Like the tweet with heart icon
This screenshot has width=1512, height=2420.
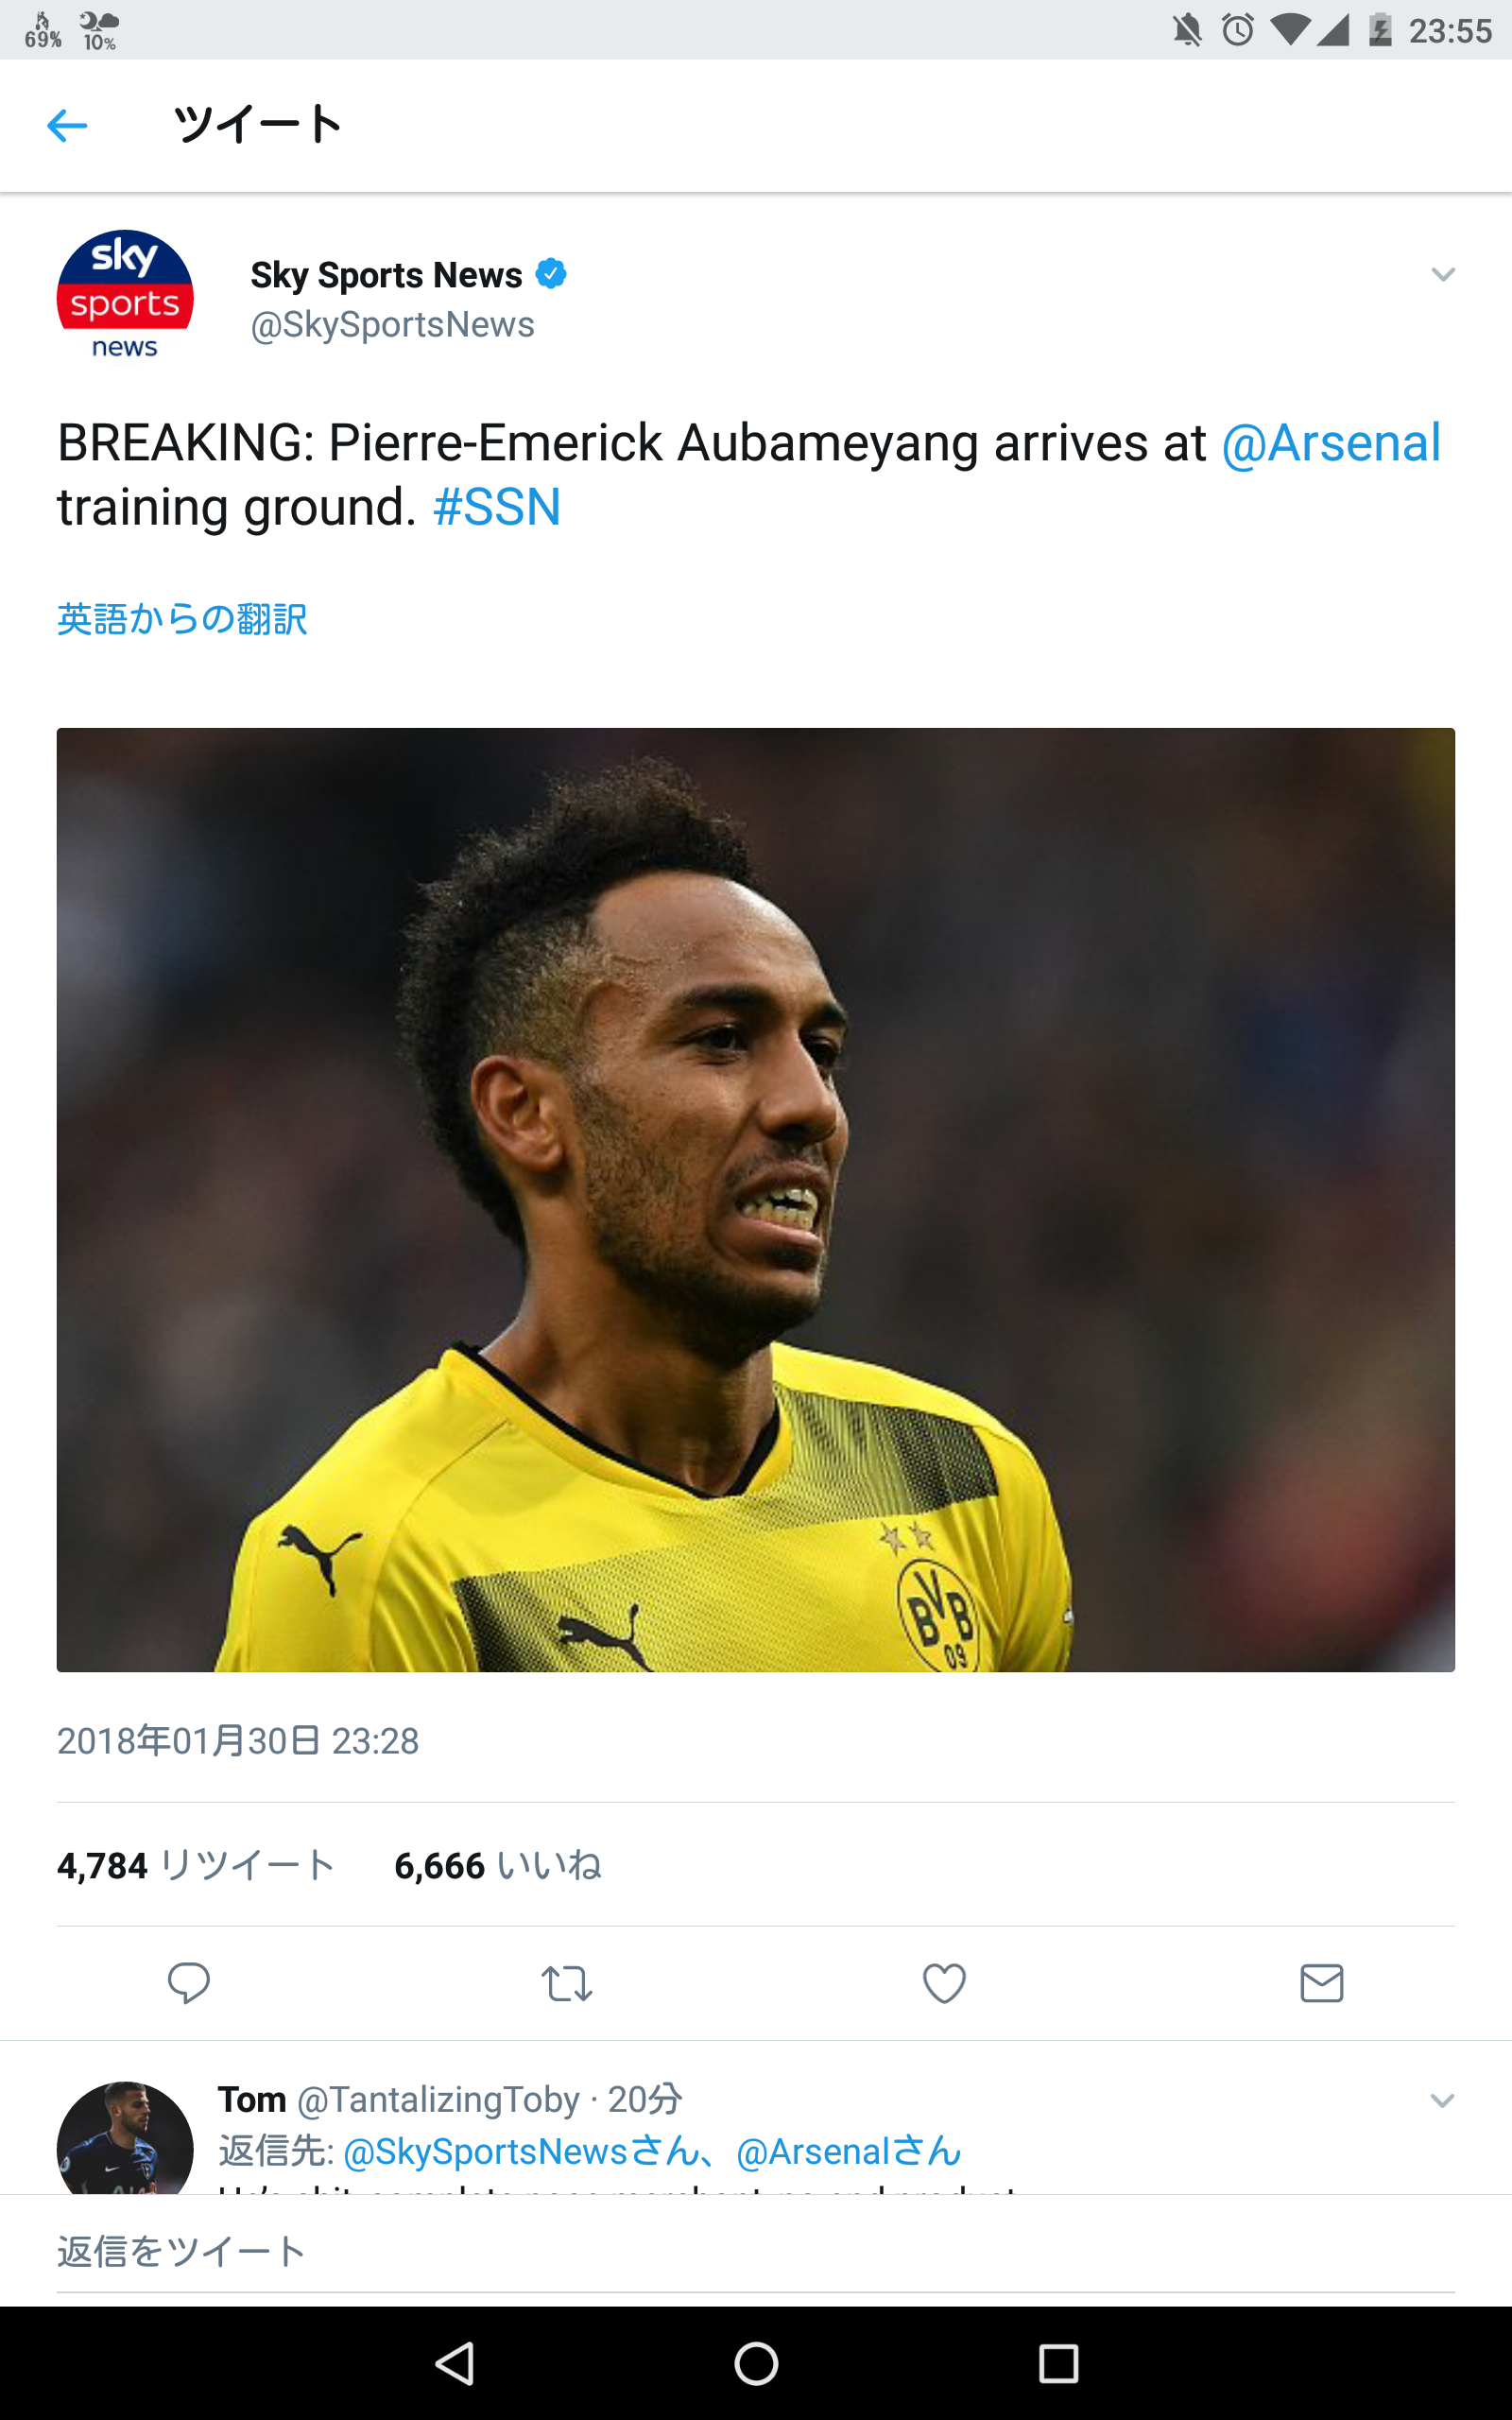[944, 1982]
